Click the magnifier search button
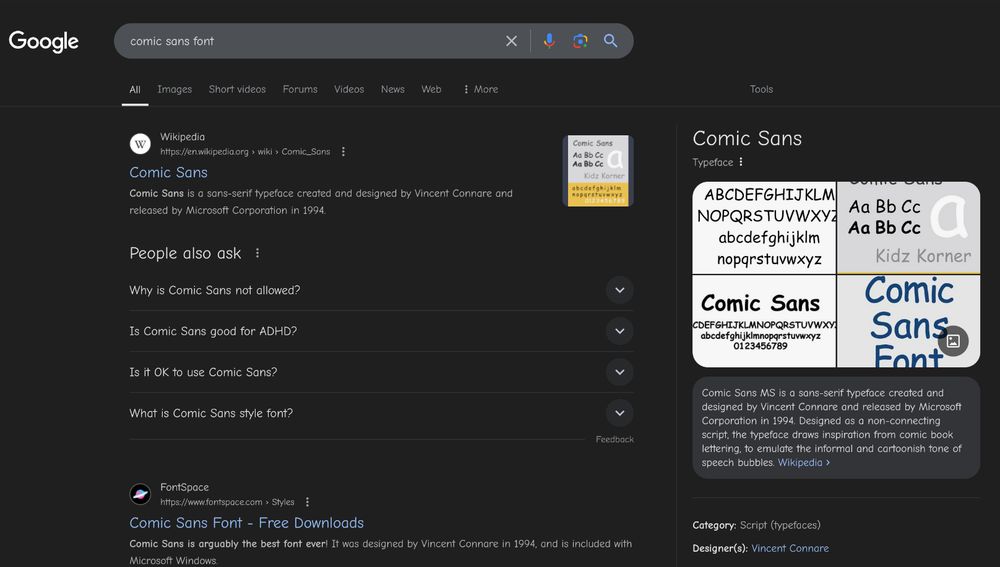 (x=610, y=41)
